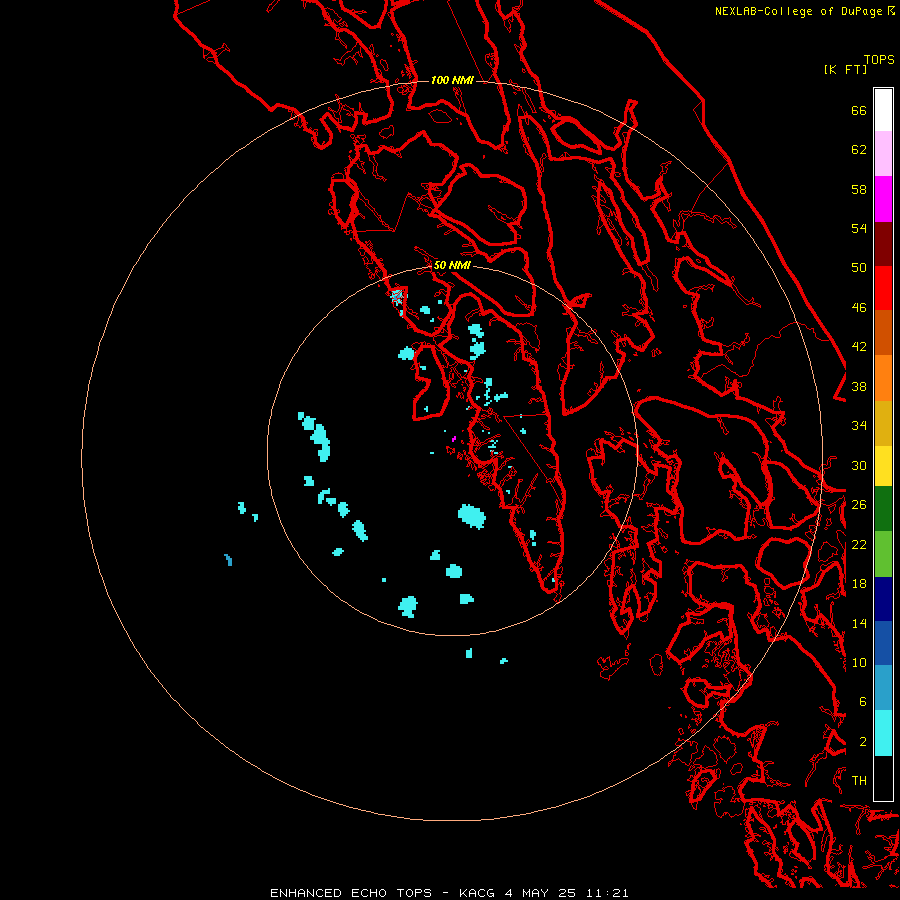
Task: Click the '11:21' time in the caption
Action: (607, 893)
